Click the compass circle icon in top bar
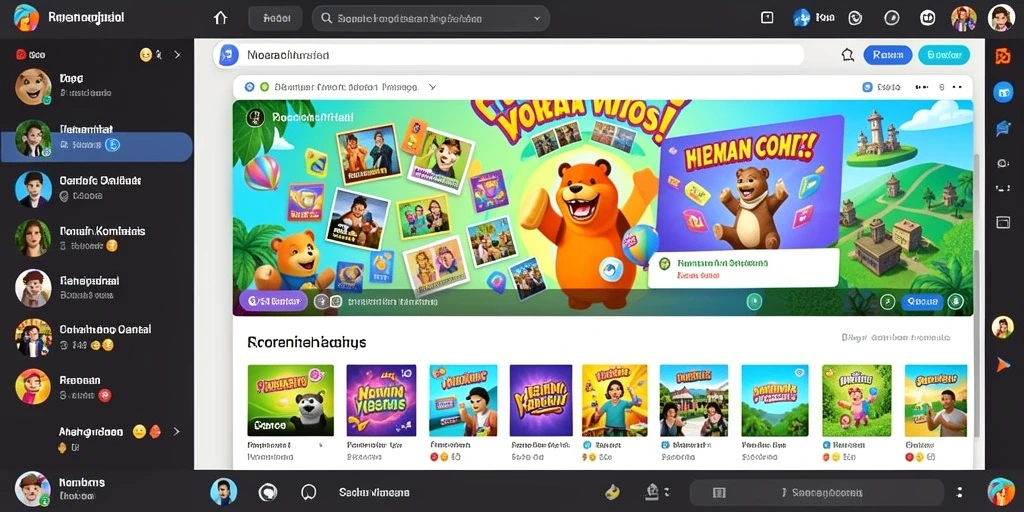 (891, 18)
